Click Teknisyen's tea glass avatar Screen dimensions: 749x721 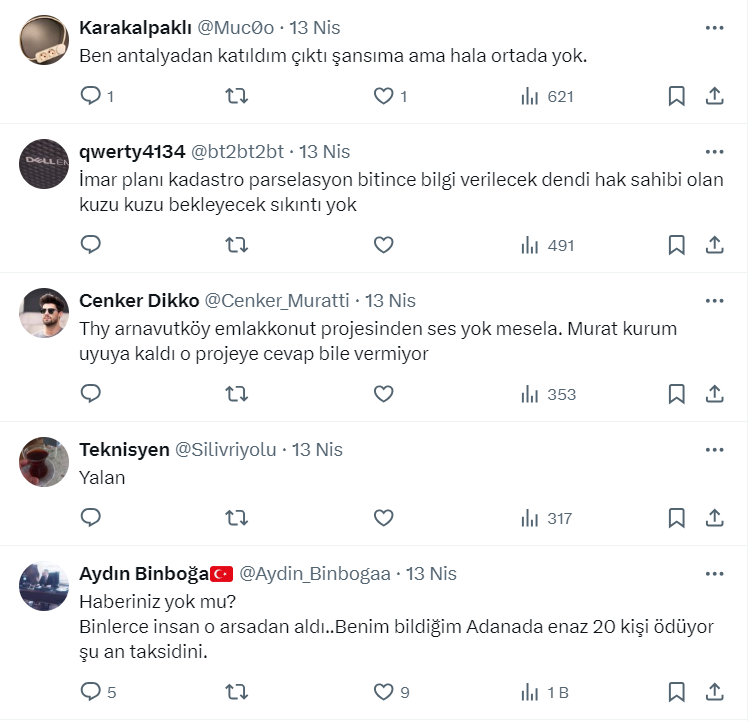pos(44,462)
